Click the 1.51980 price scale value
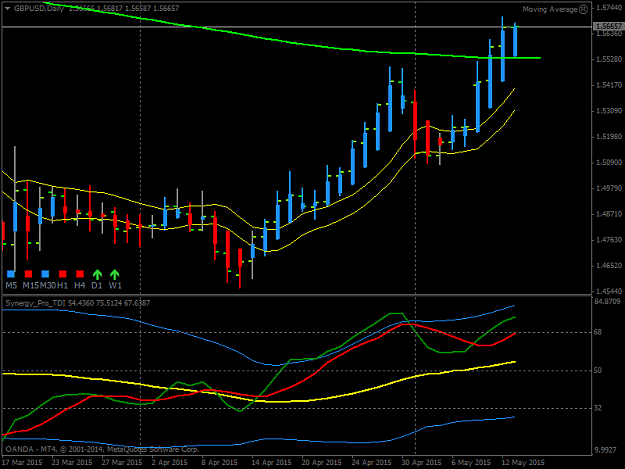Viewport: 625px width, 469px height. 609,137
